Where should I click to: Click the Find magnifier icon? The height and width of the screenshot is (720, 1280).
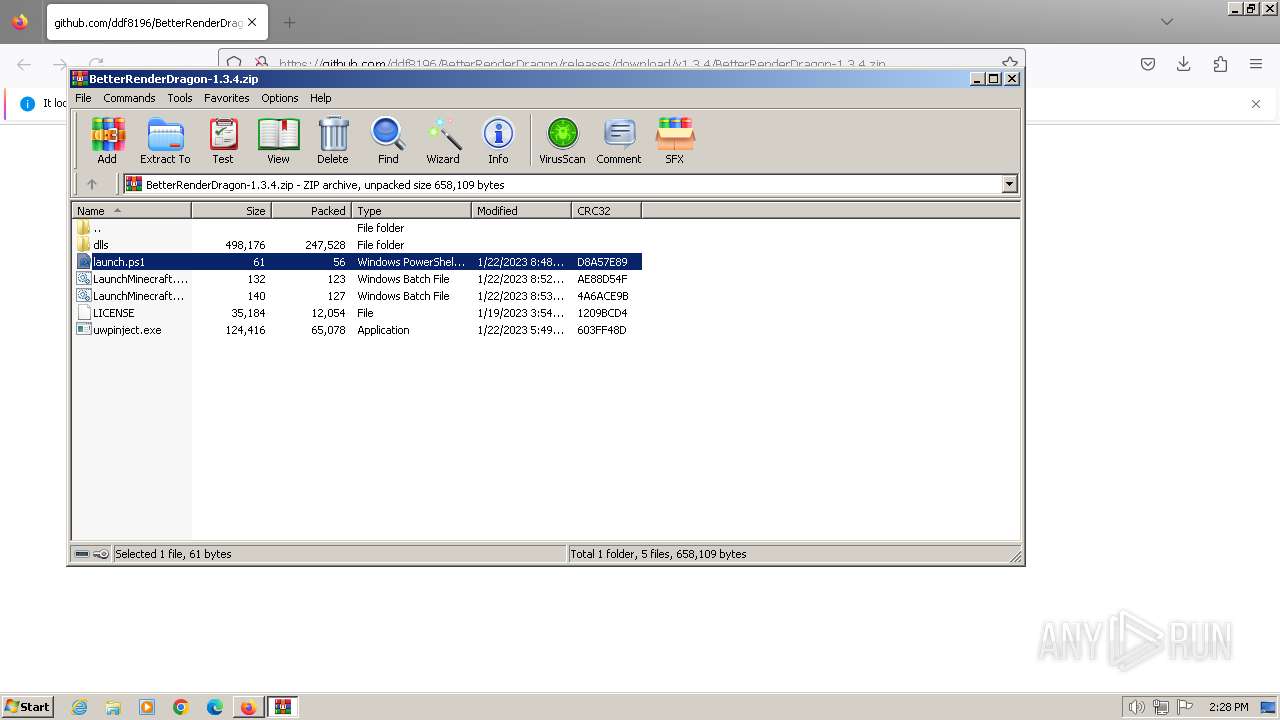click(388, 140)
